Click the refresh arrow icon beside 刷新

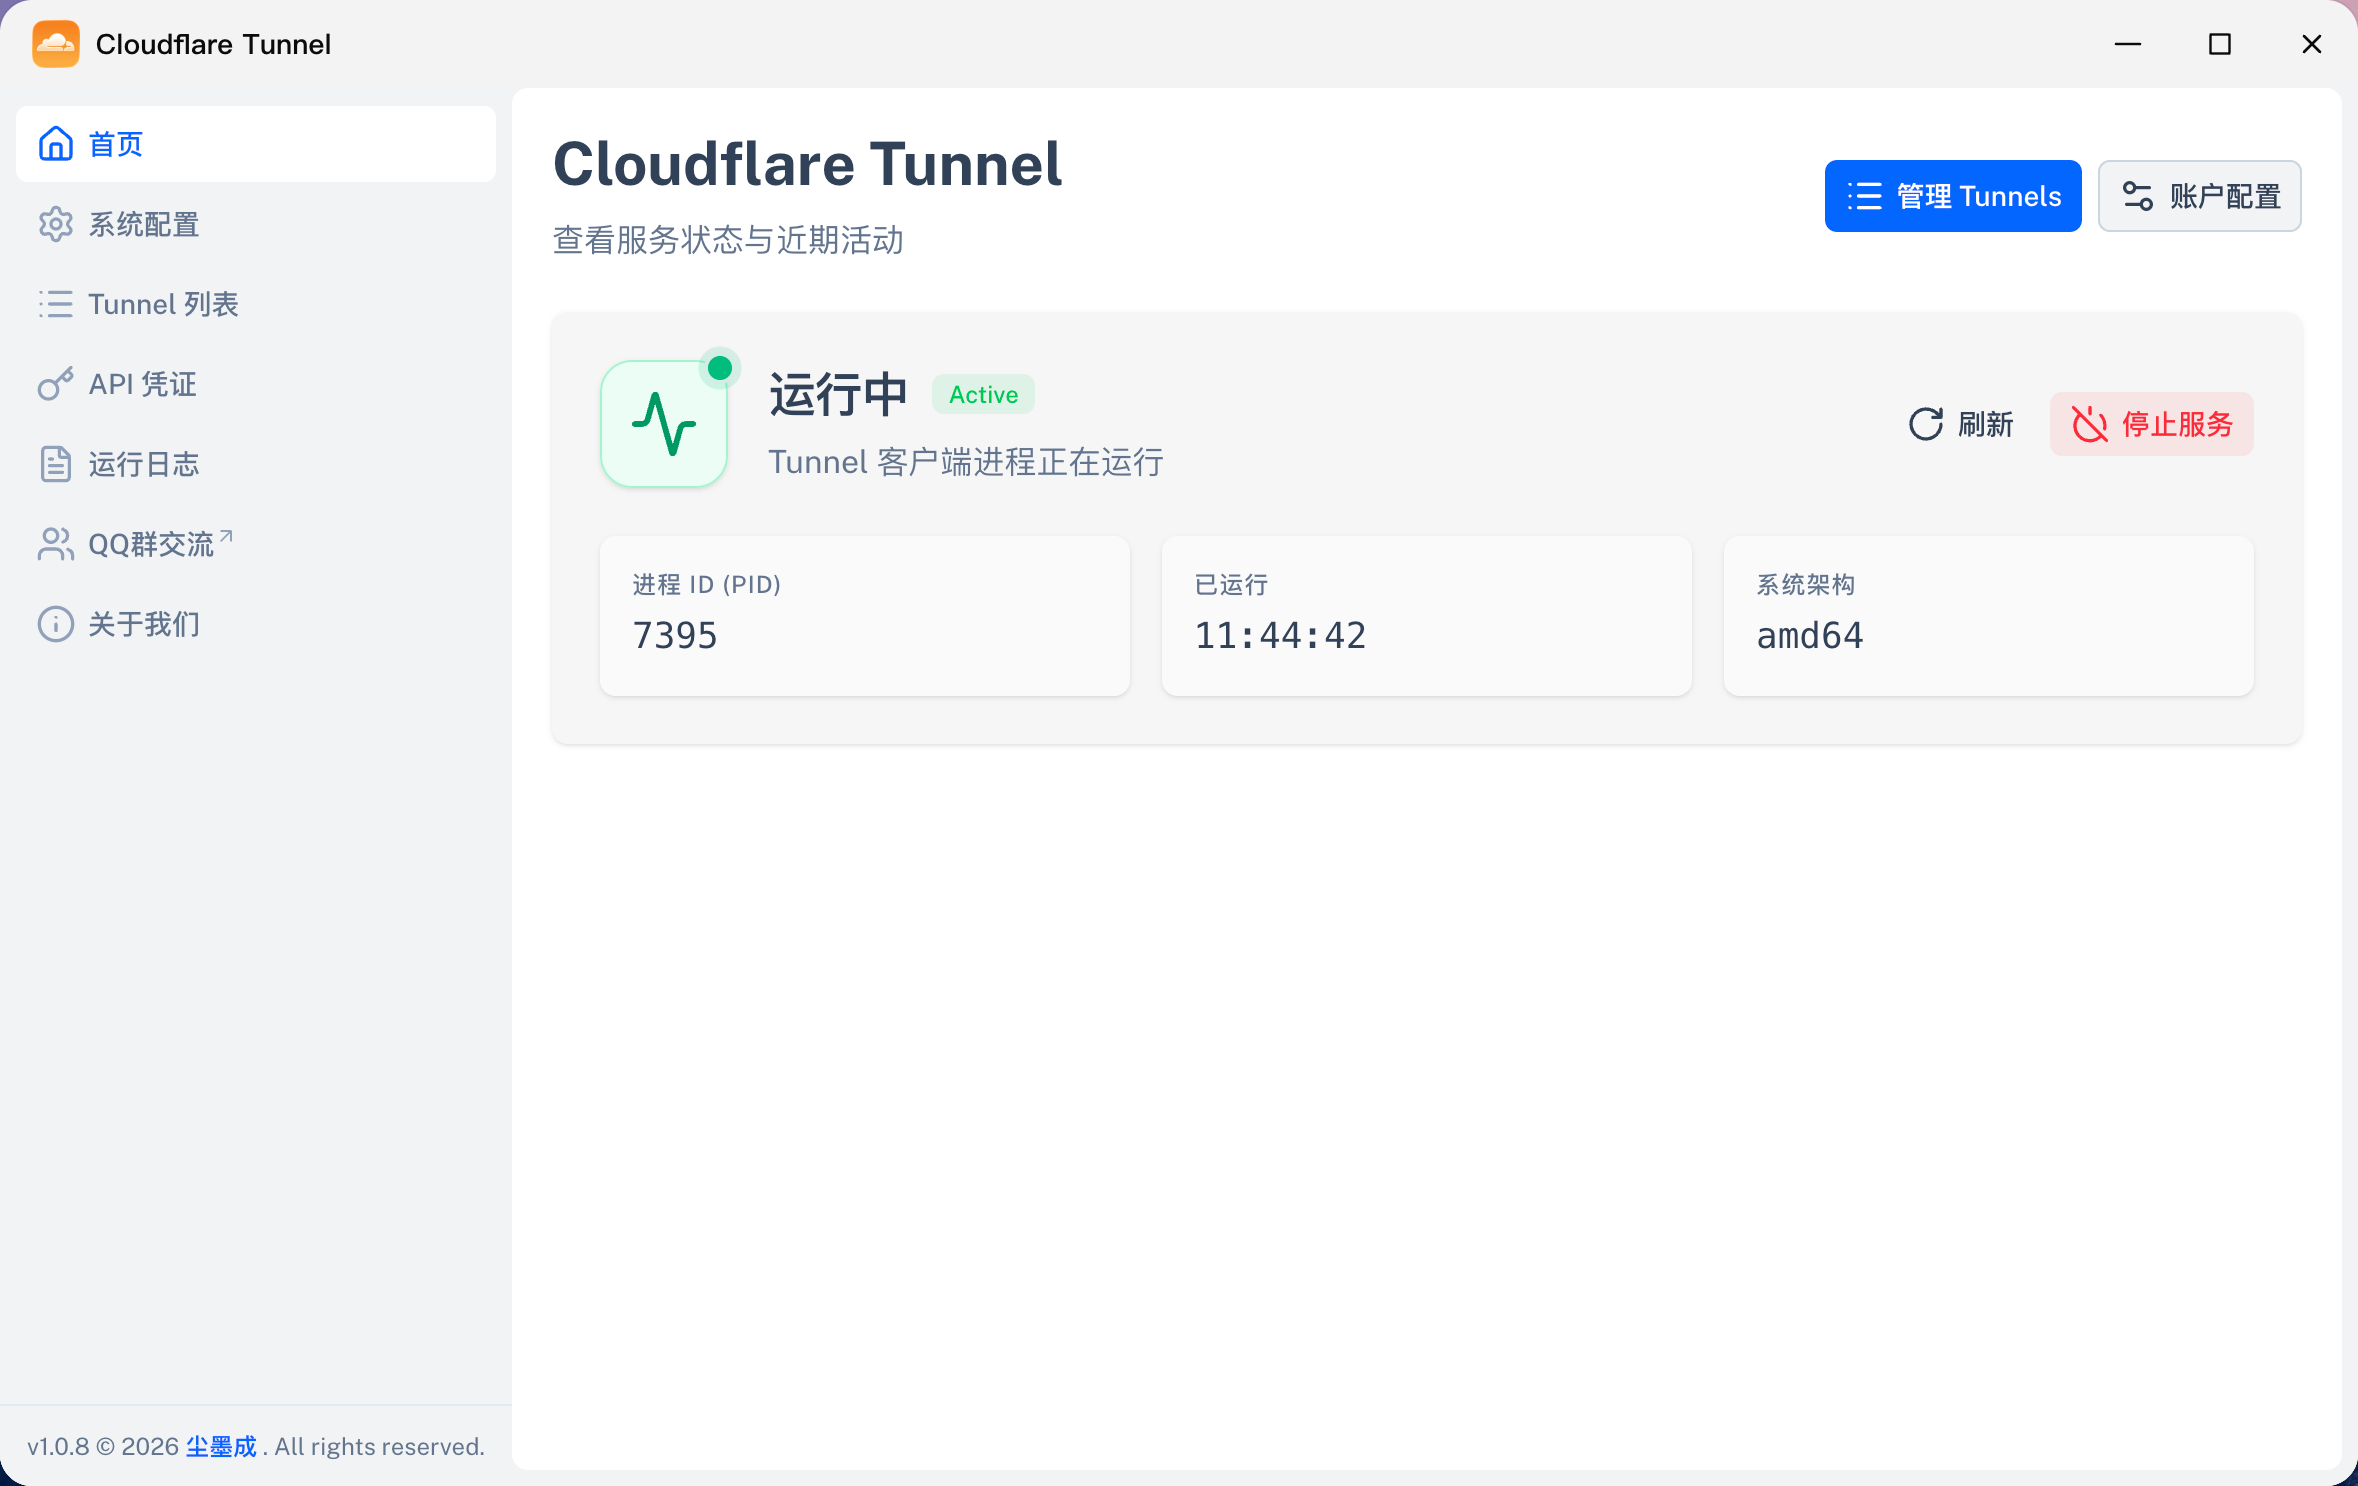tap(1926, 424)
